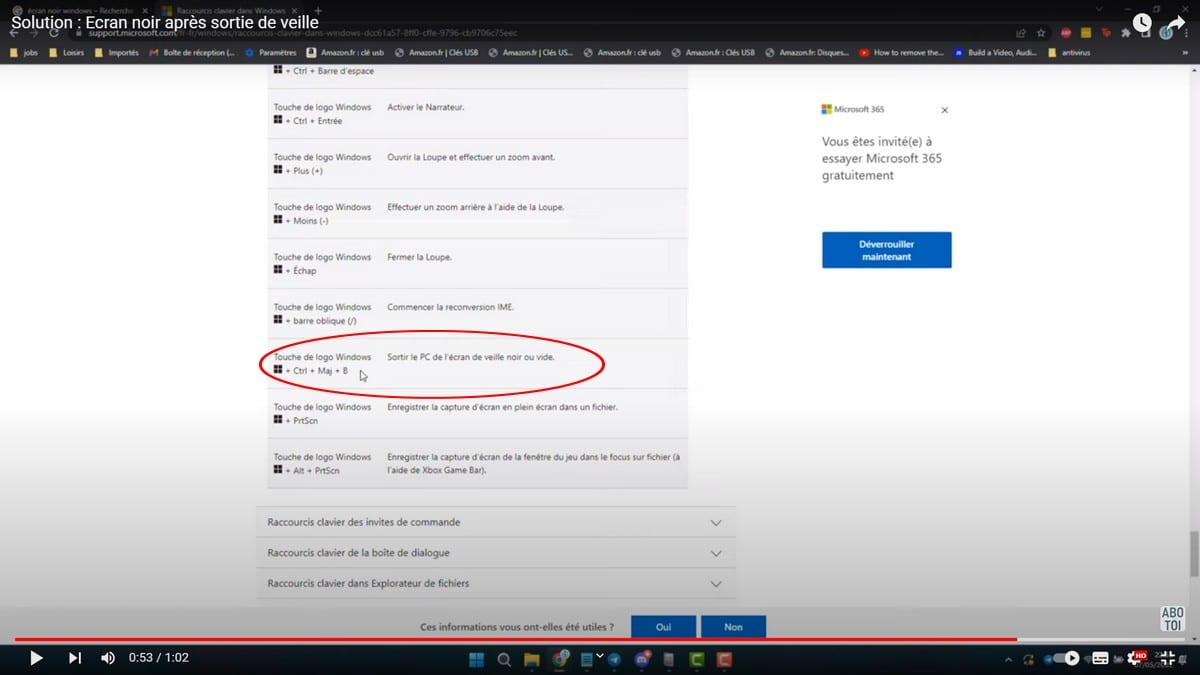Answer Non to the feedback question
Screen dimensions: 1200x675
(x=733, y=627)
